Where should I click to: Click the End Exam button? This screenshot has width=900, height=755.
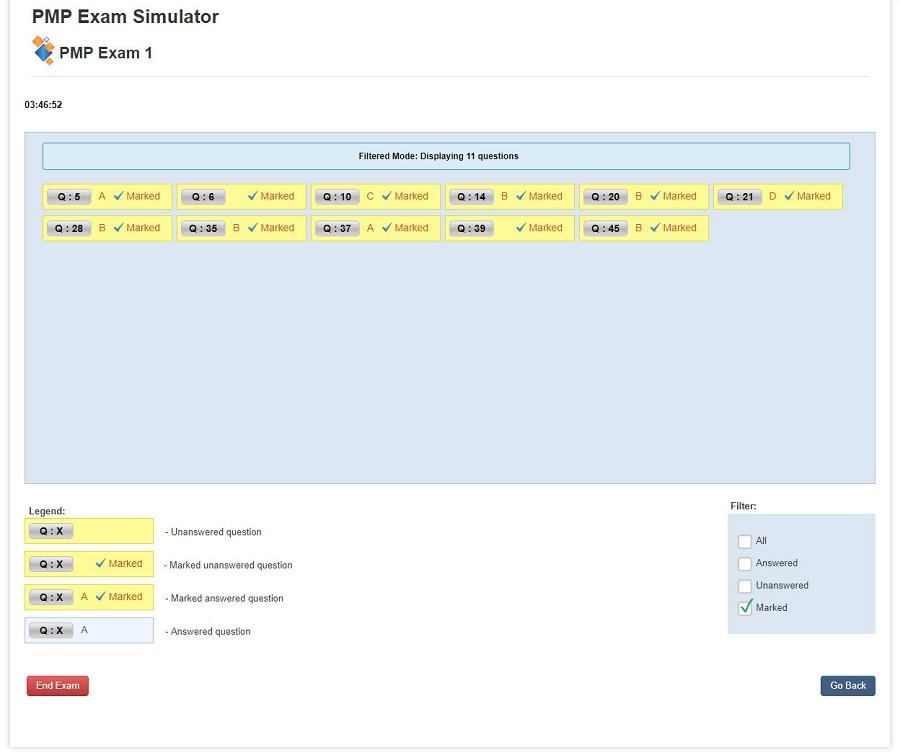(57, 685)
